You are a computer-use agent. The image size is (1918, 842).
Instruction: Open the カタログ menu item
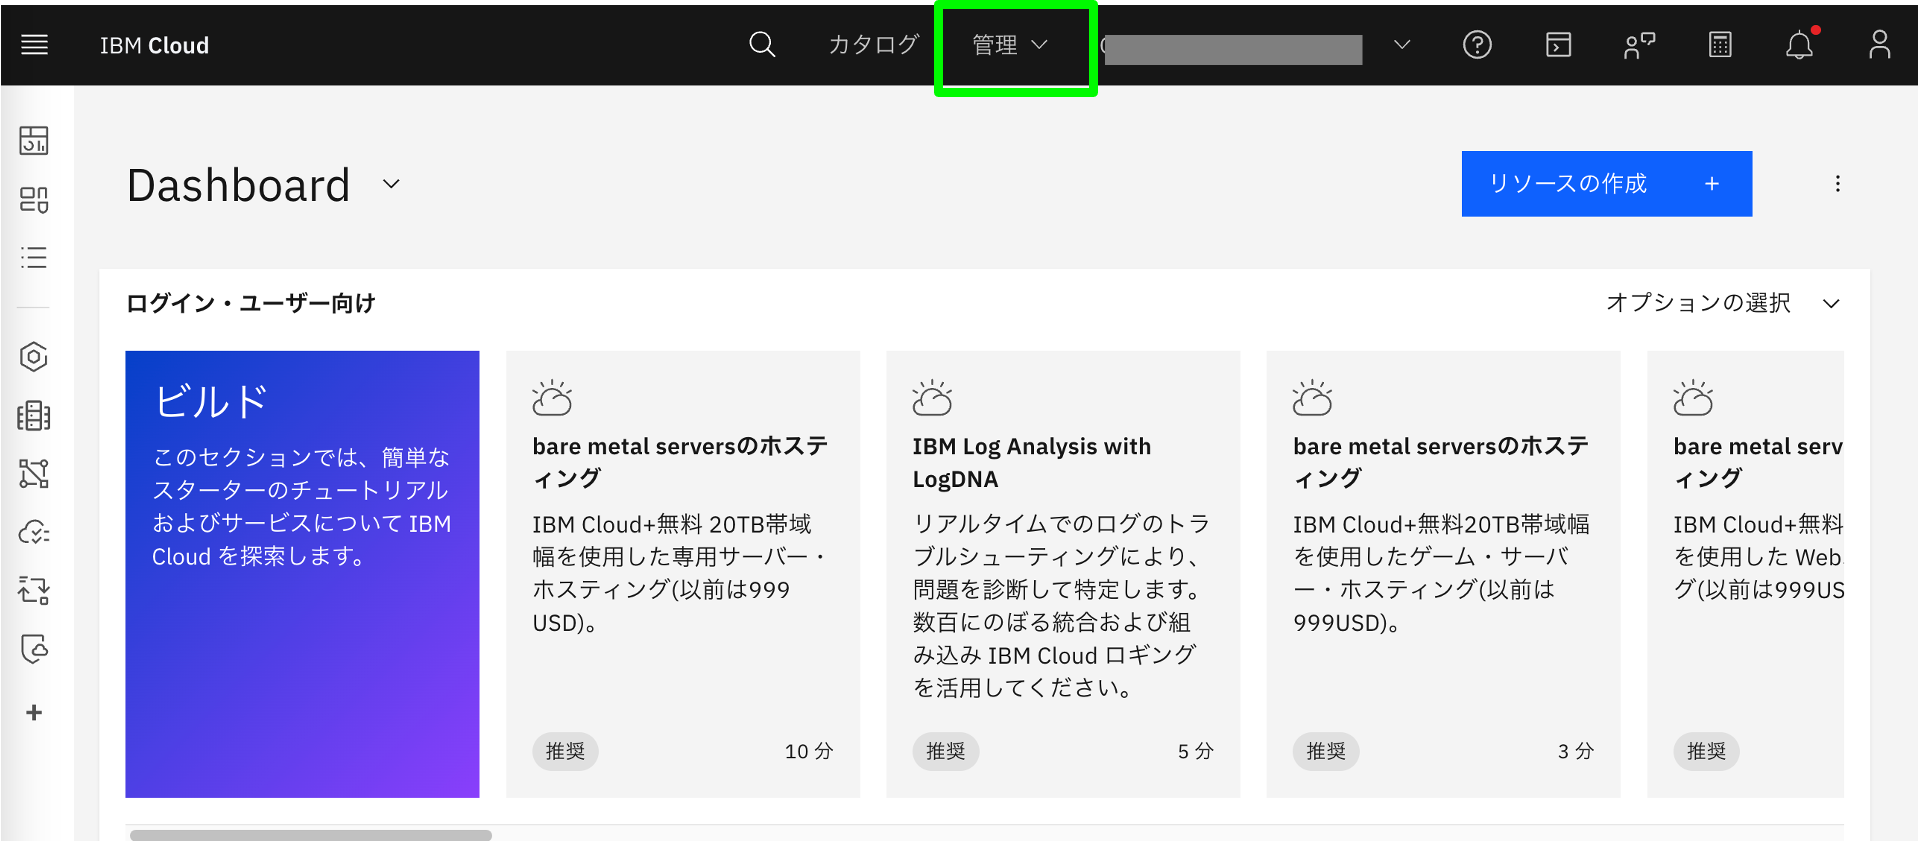pos(873,45)
